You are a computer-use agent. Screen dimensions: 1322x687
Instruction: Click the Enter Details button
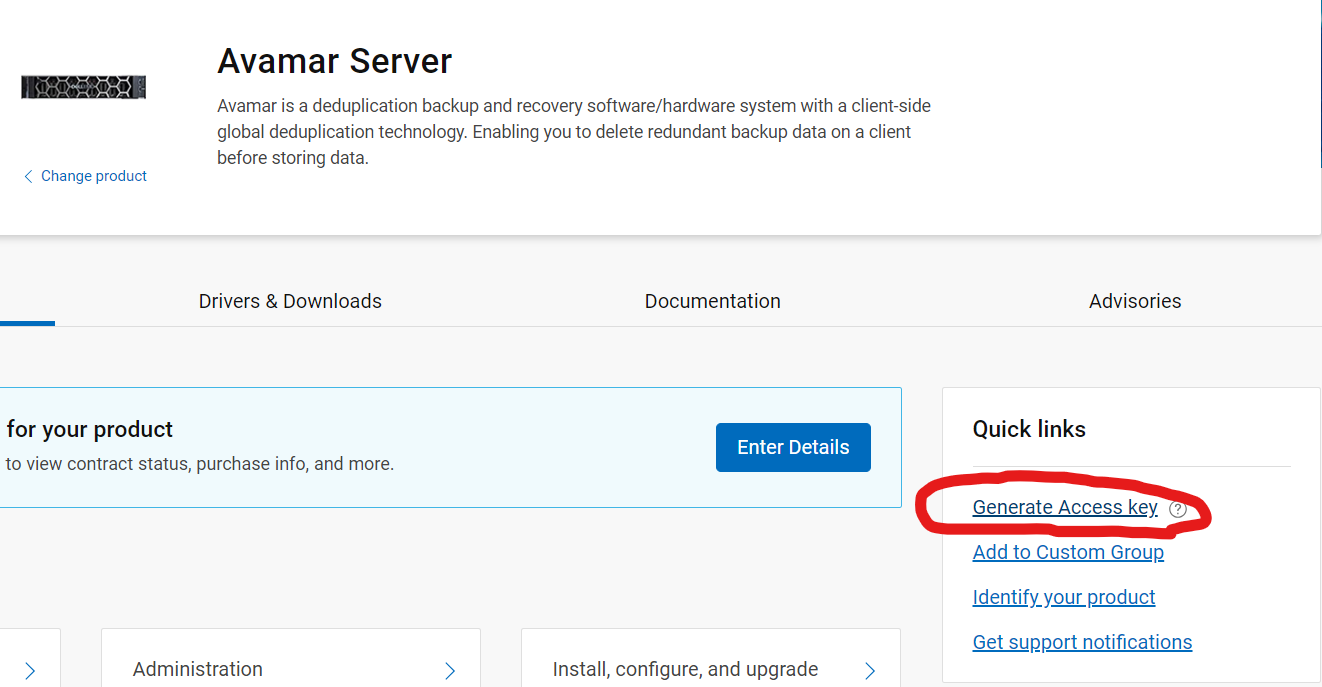tap(793, 447)
